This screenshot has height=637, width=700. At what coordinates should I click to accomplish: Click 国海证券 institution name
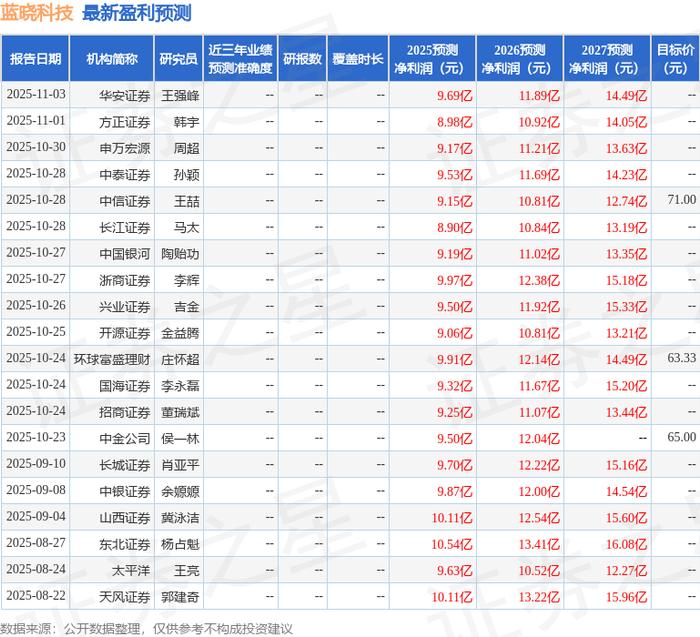click(125, 386)
